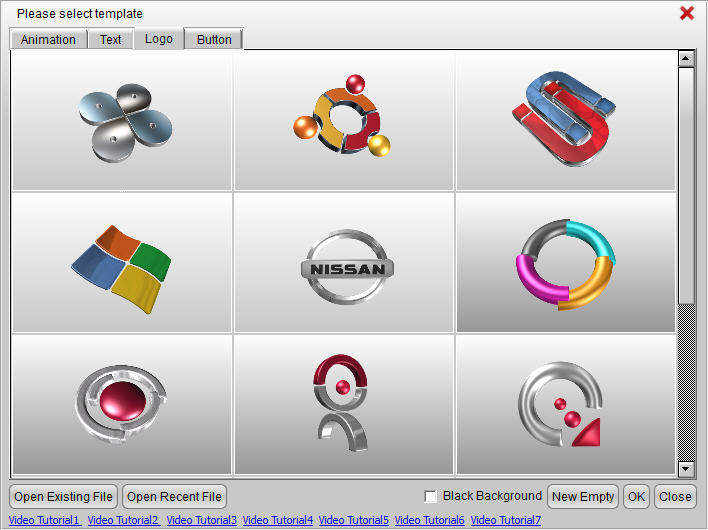Pick the red and blue S-shaped logo template
708x530 pixels.
[x=566, y=121]
